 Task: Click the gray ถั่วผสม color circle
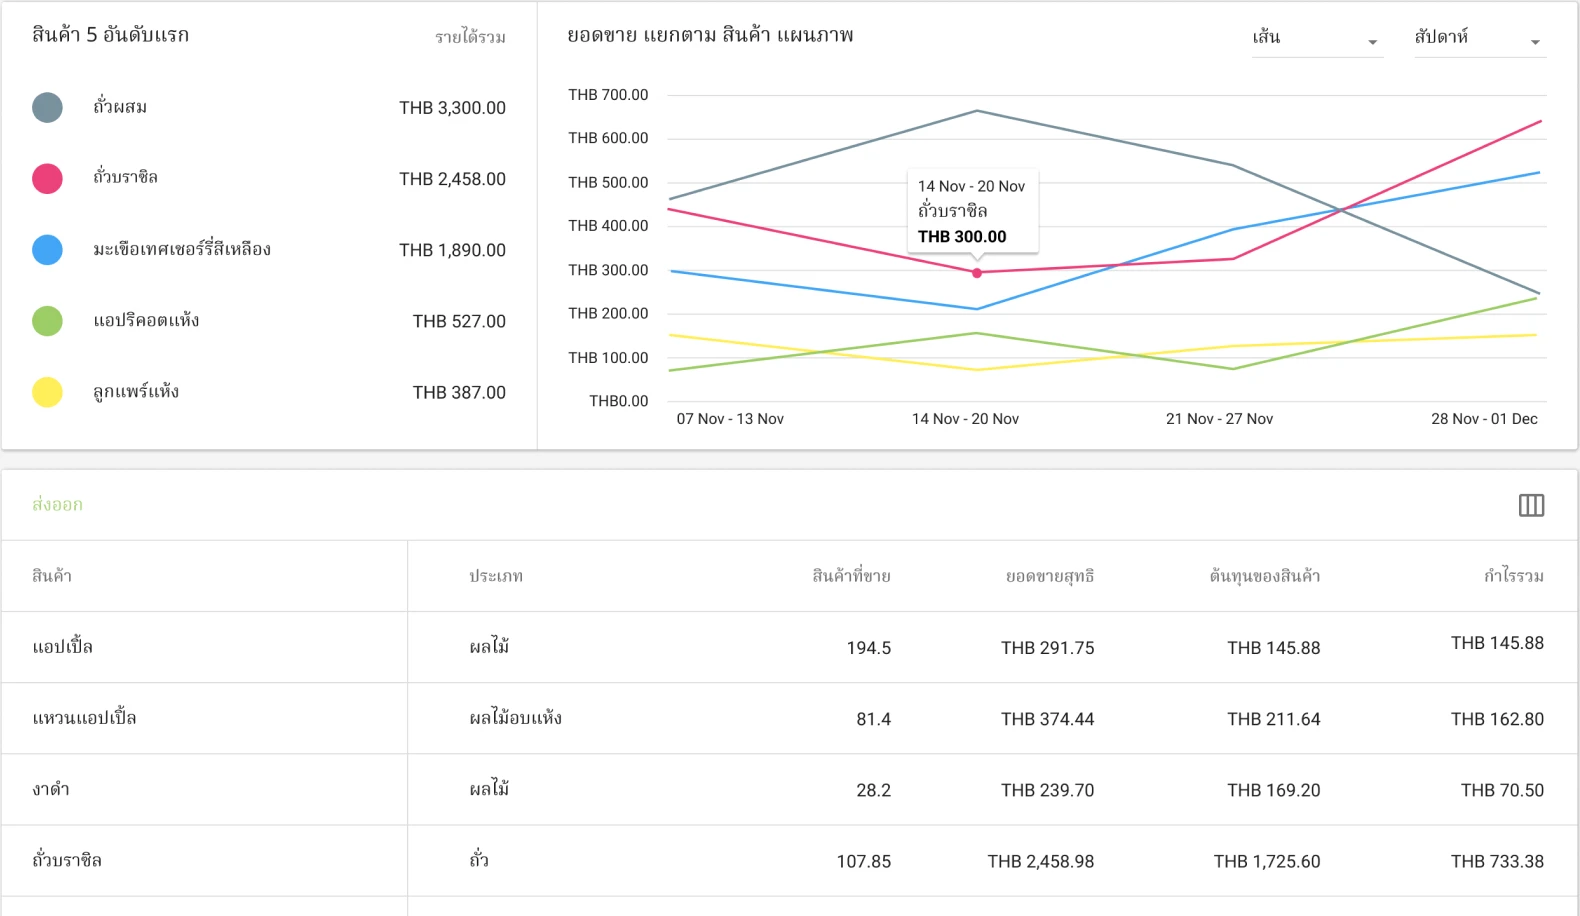click(x=47, y=108)
